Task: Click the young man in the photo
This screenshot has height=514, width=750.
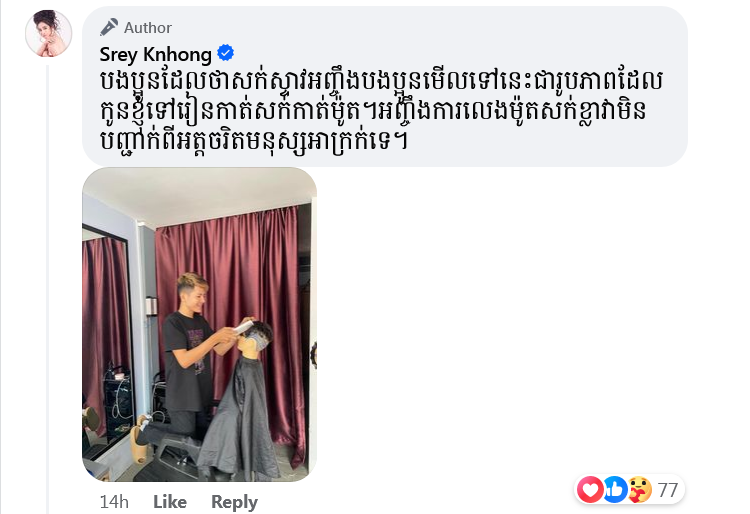Action: click(x=191, y=349)
